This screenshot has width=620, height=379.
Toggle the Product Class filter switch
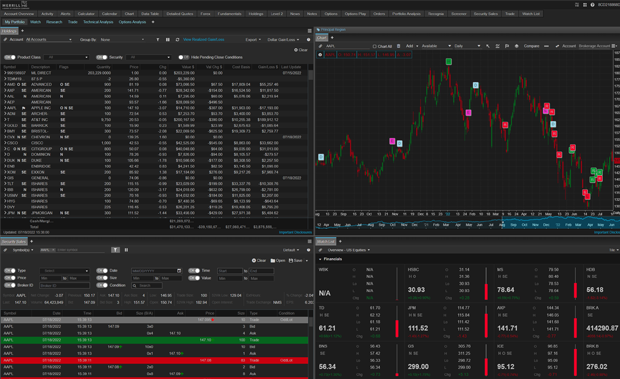[9, 57]
